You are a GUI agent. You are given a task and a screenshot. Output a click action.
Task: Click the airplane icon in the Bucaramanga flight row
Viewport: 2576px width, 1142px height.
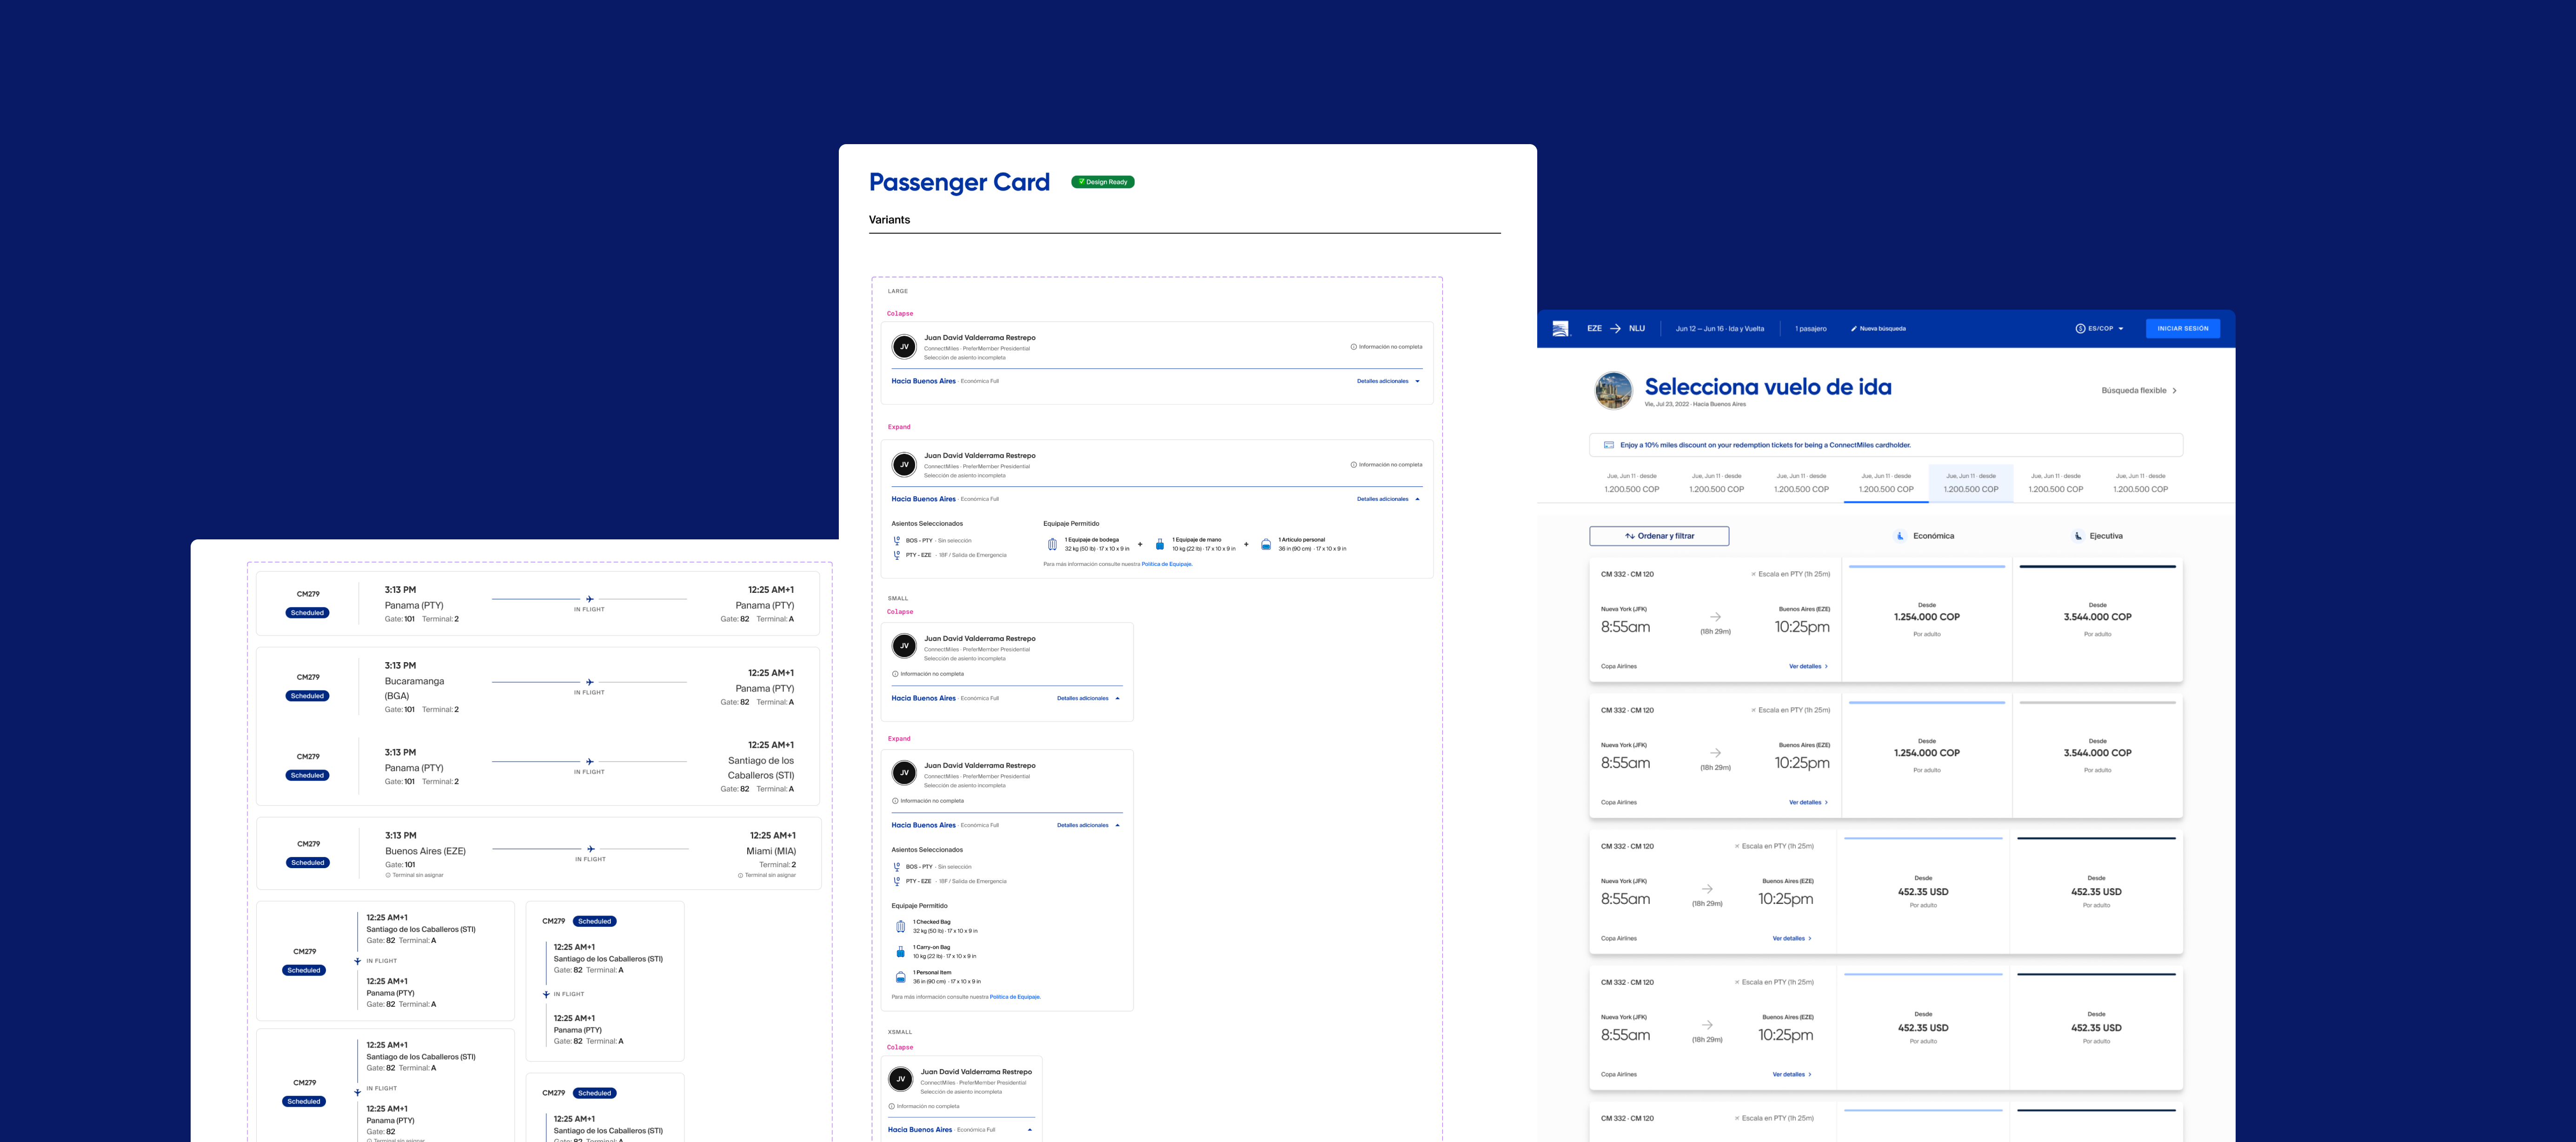pyautogui.click(x=590, y=682)
